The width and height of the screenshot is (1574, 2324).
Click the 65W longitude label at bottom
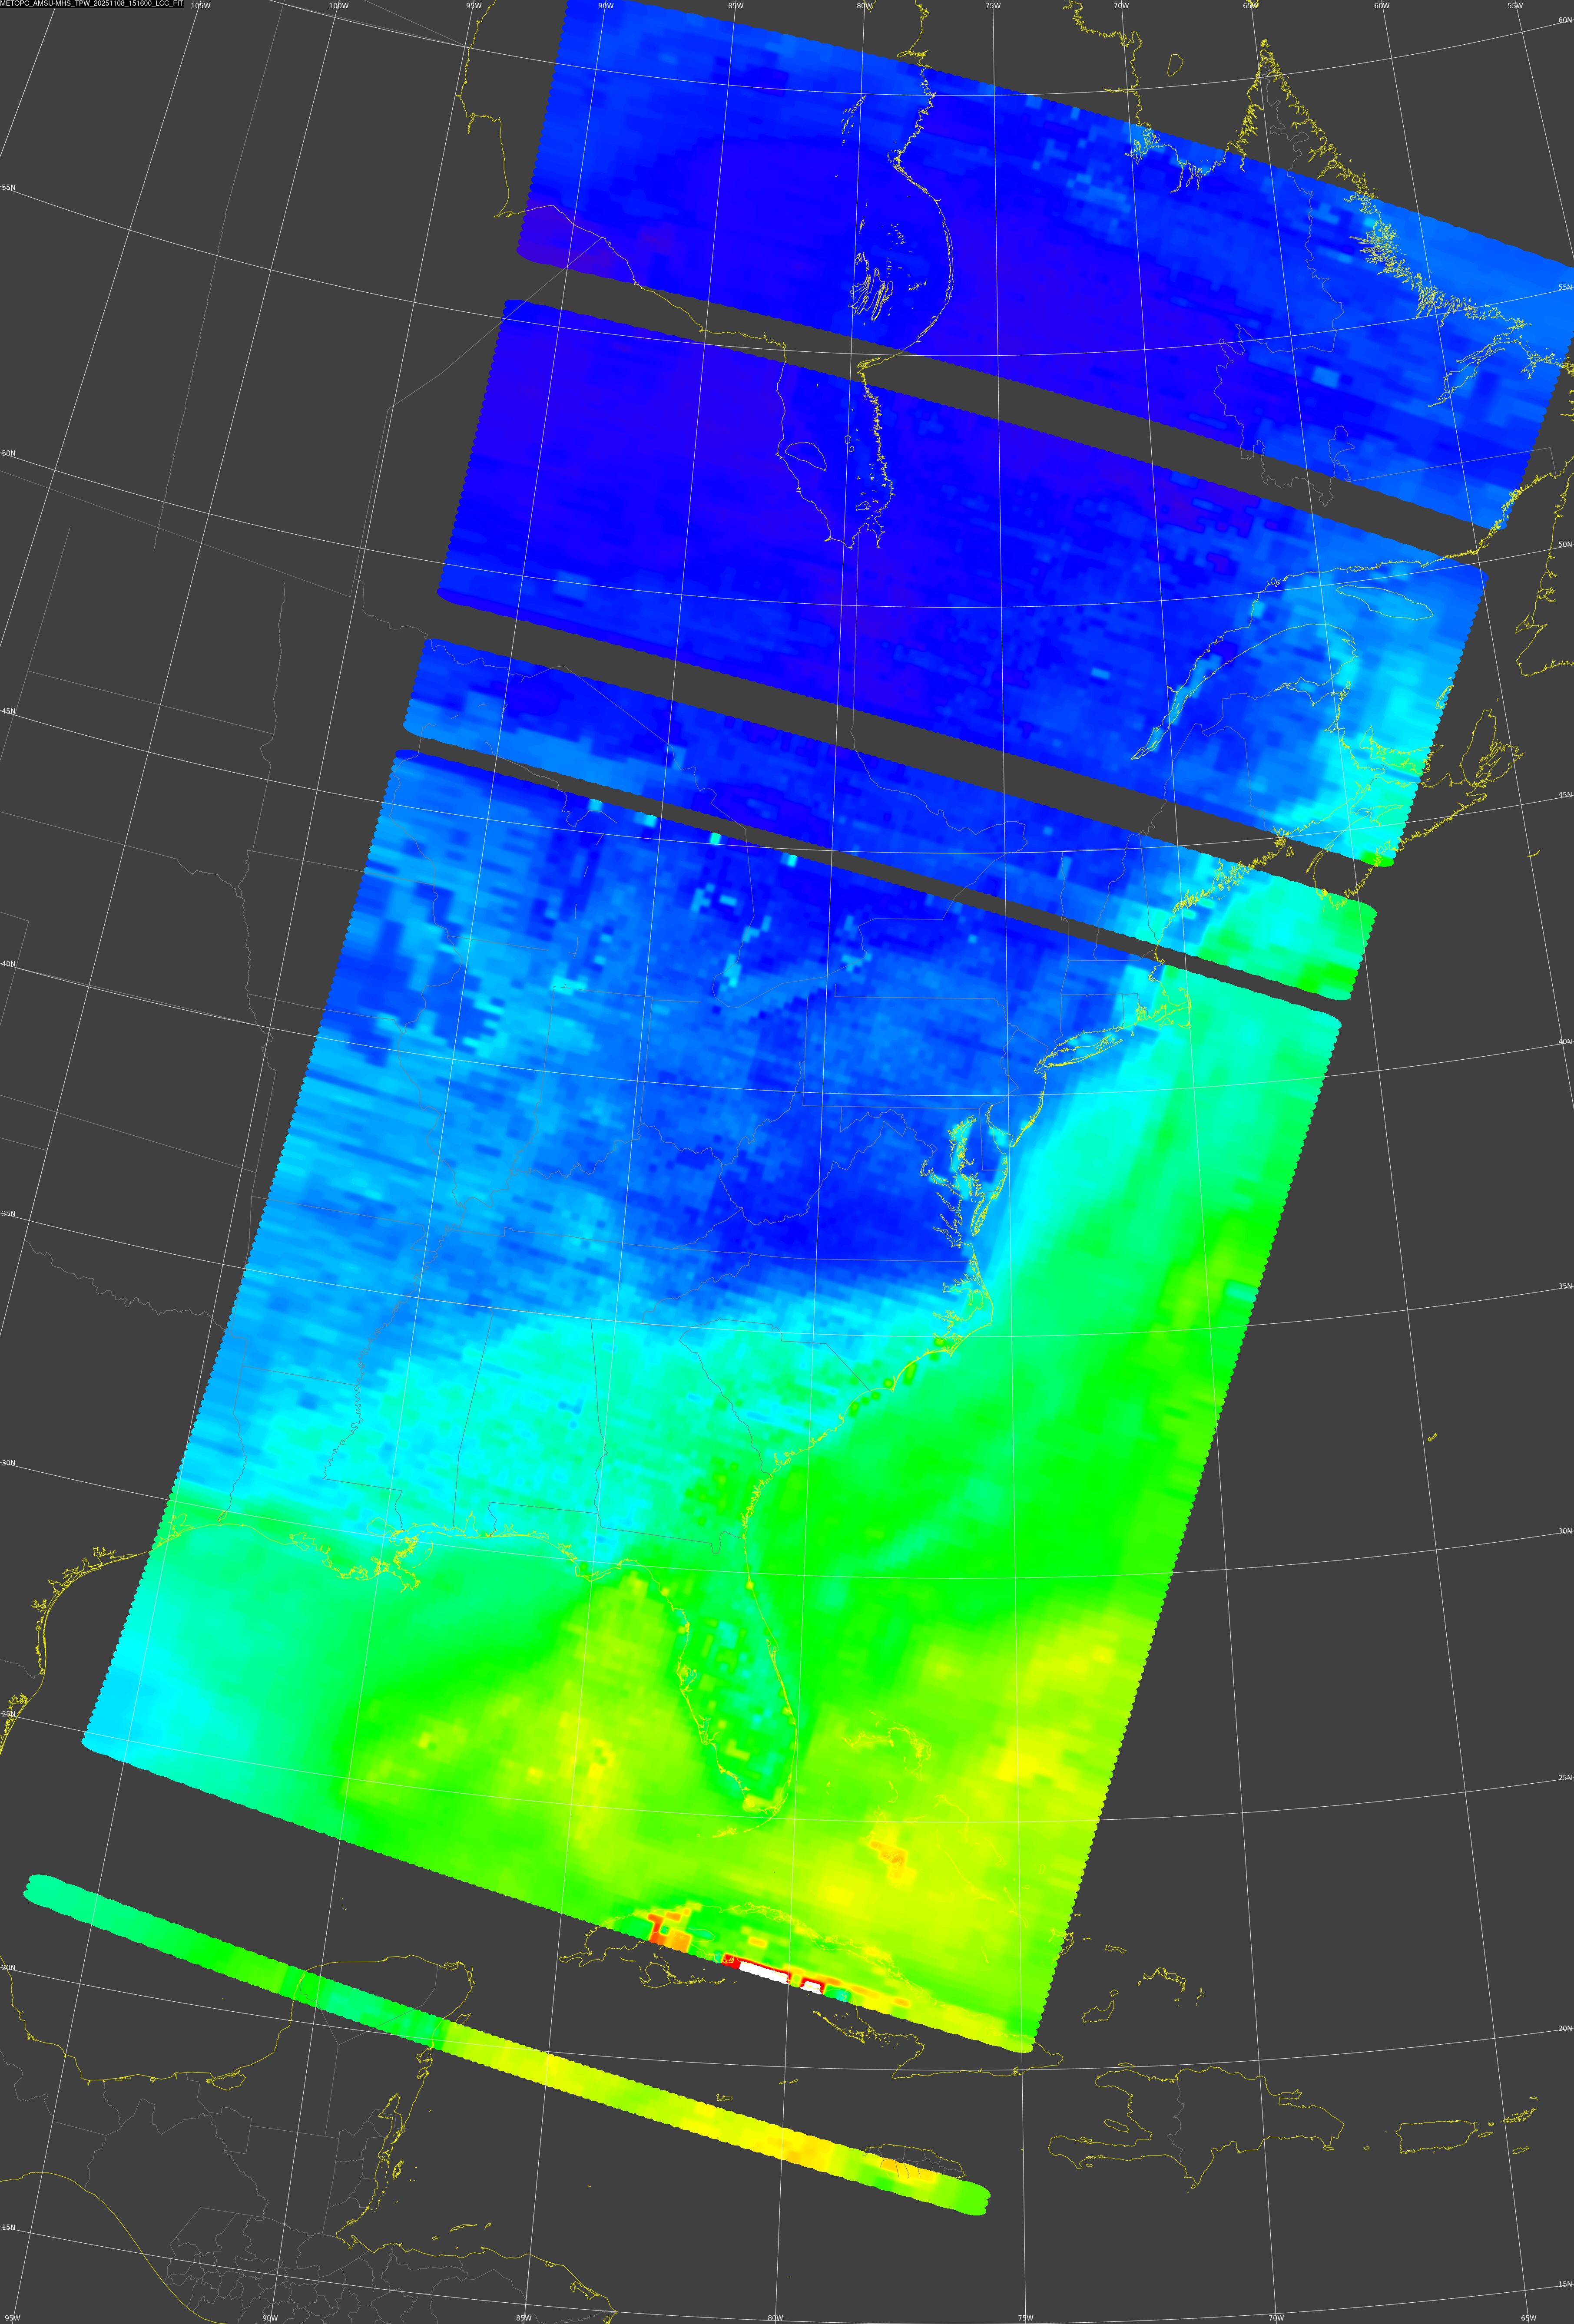1527,2318
